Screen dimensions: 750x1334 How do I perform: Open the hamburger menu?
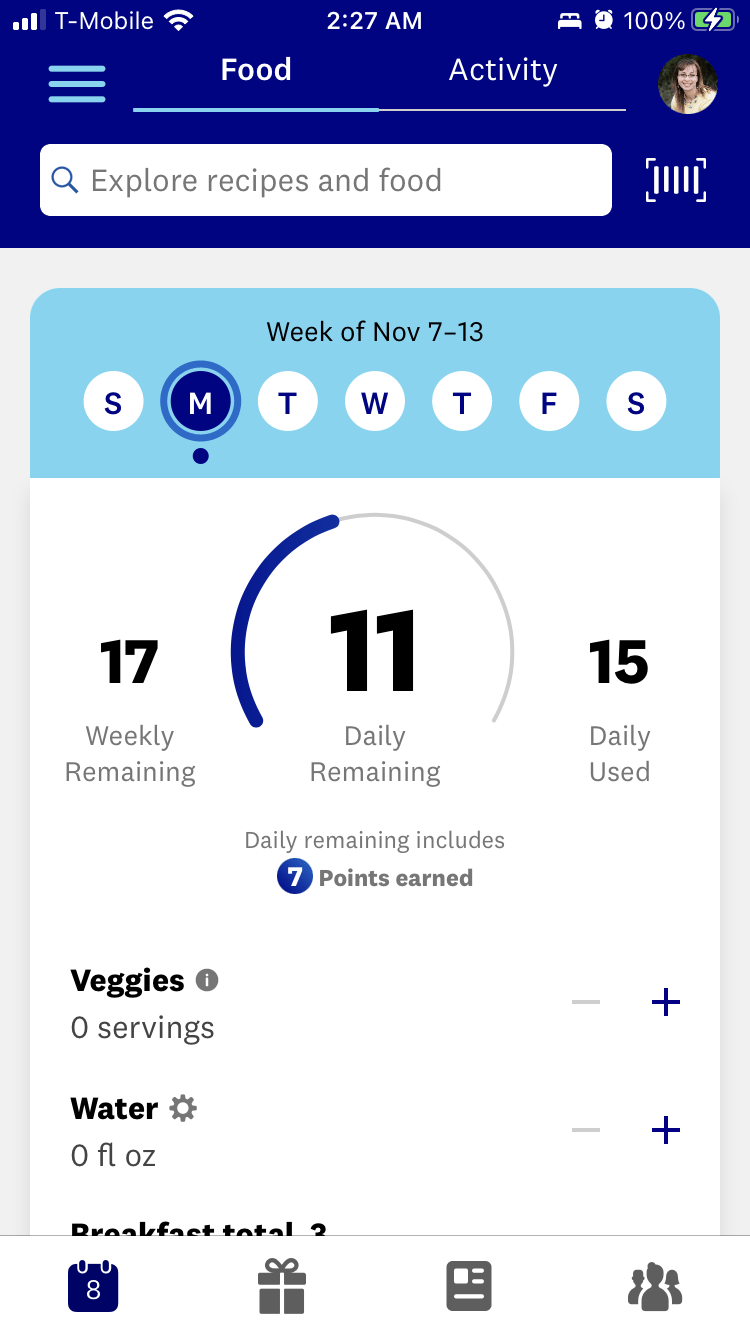[x=77, y=84]
